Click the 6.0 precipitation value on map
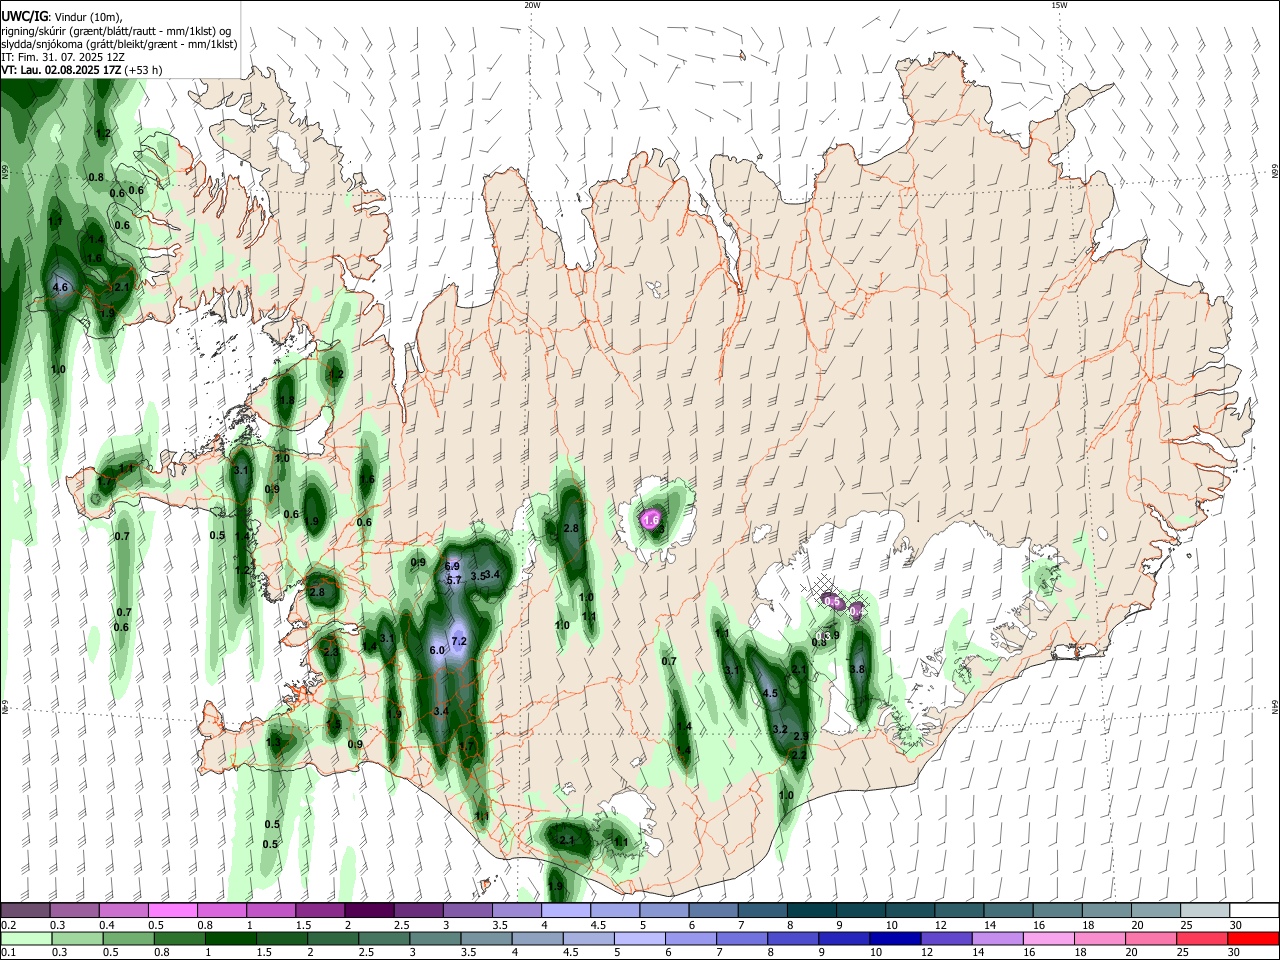 click(x=437, y=650)
